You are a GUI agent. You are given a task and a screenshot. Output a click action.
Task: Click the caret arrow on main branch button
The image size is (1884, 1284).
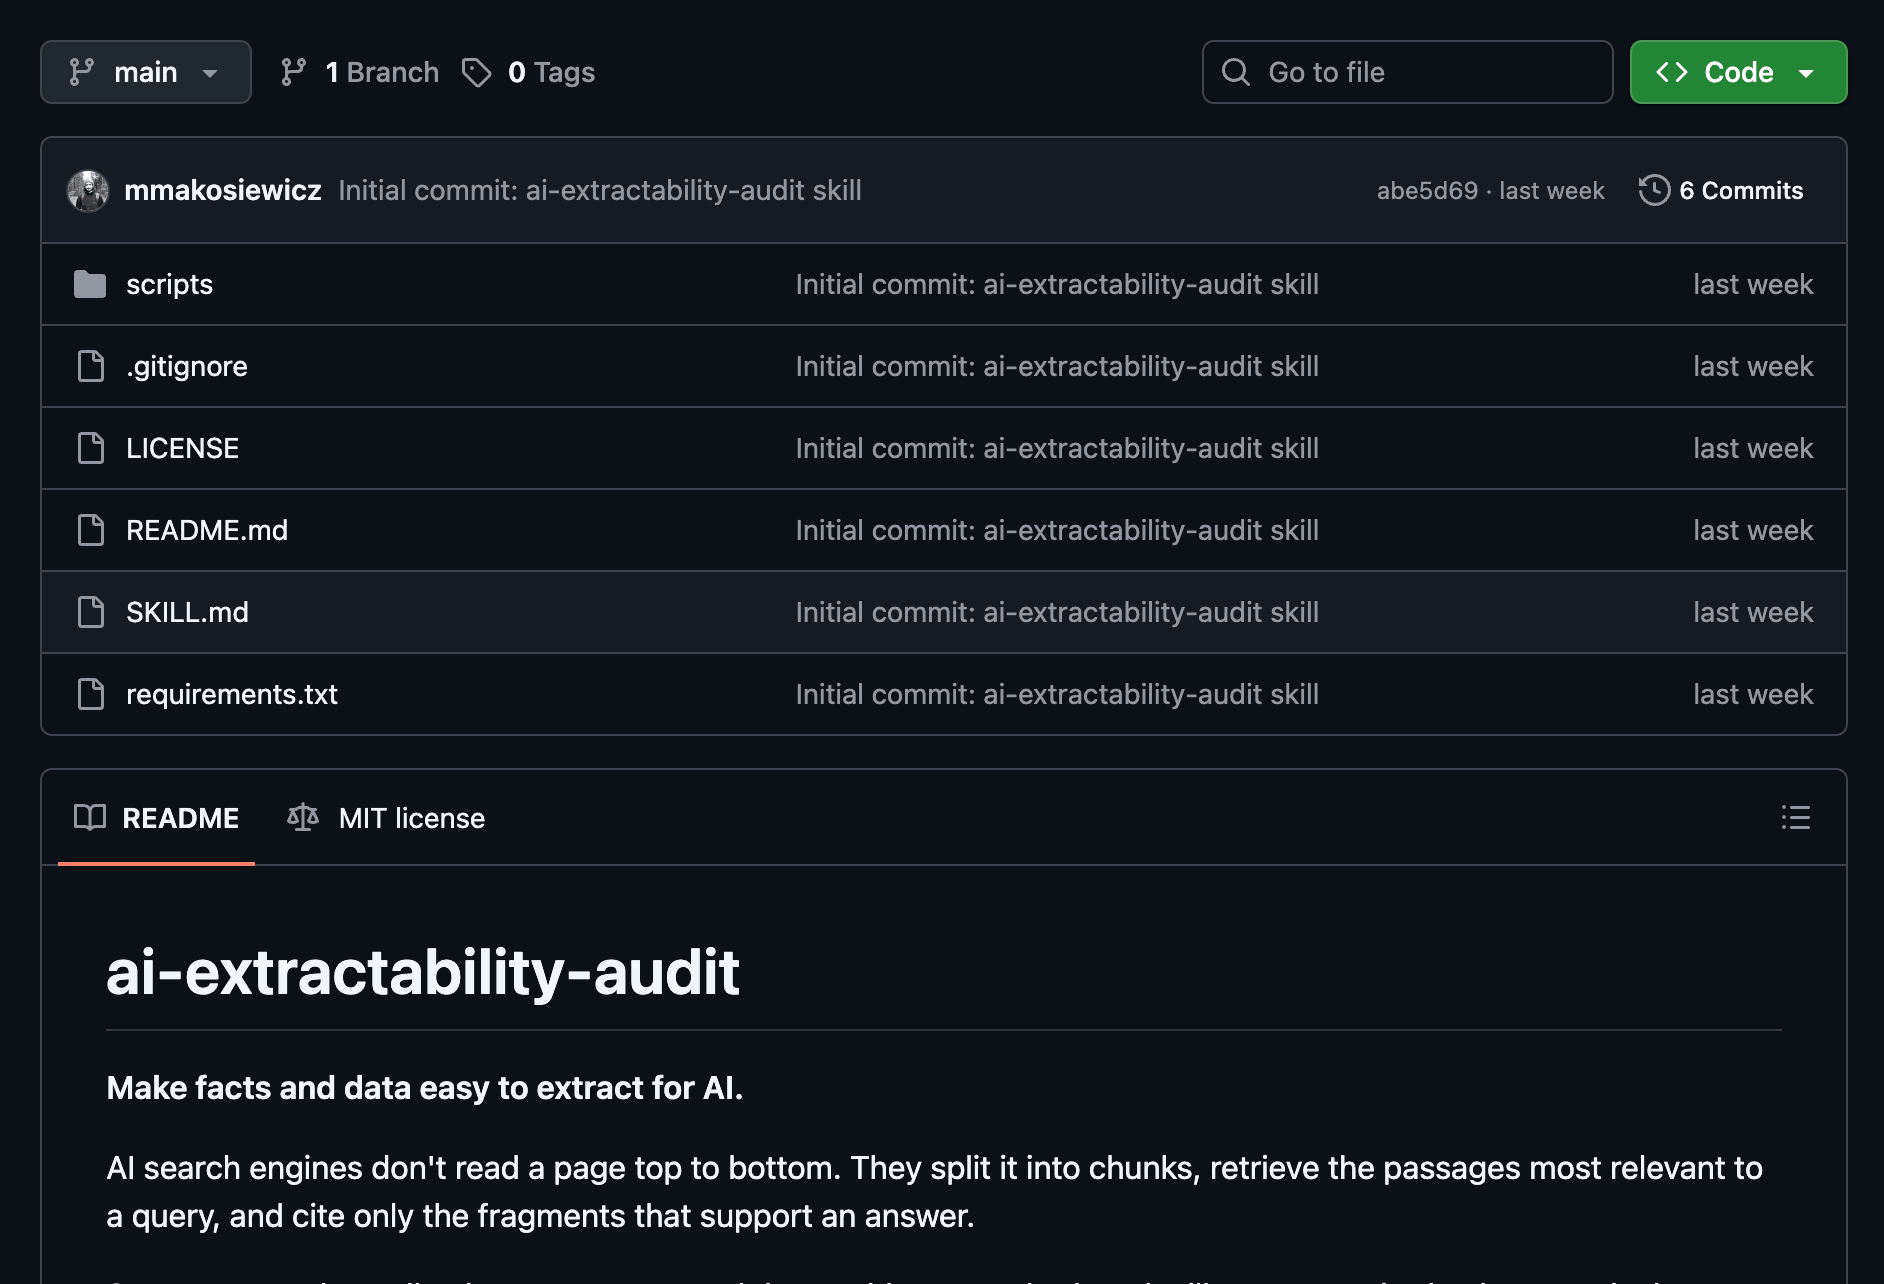pyautogui.click(x=210, y=73)
